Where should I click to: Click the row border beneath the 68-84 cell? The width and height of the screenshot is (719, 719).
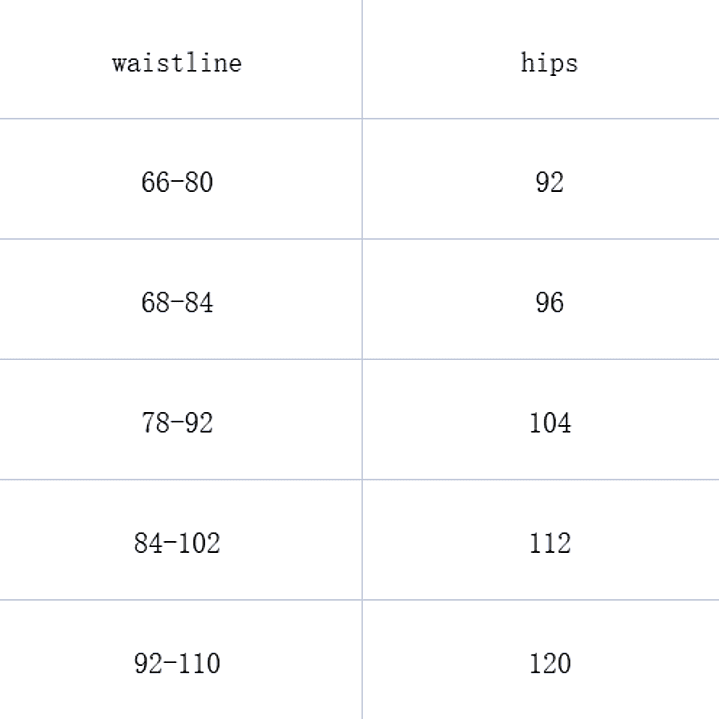click(177, 359)
